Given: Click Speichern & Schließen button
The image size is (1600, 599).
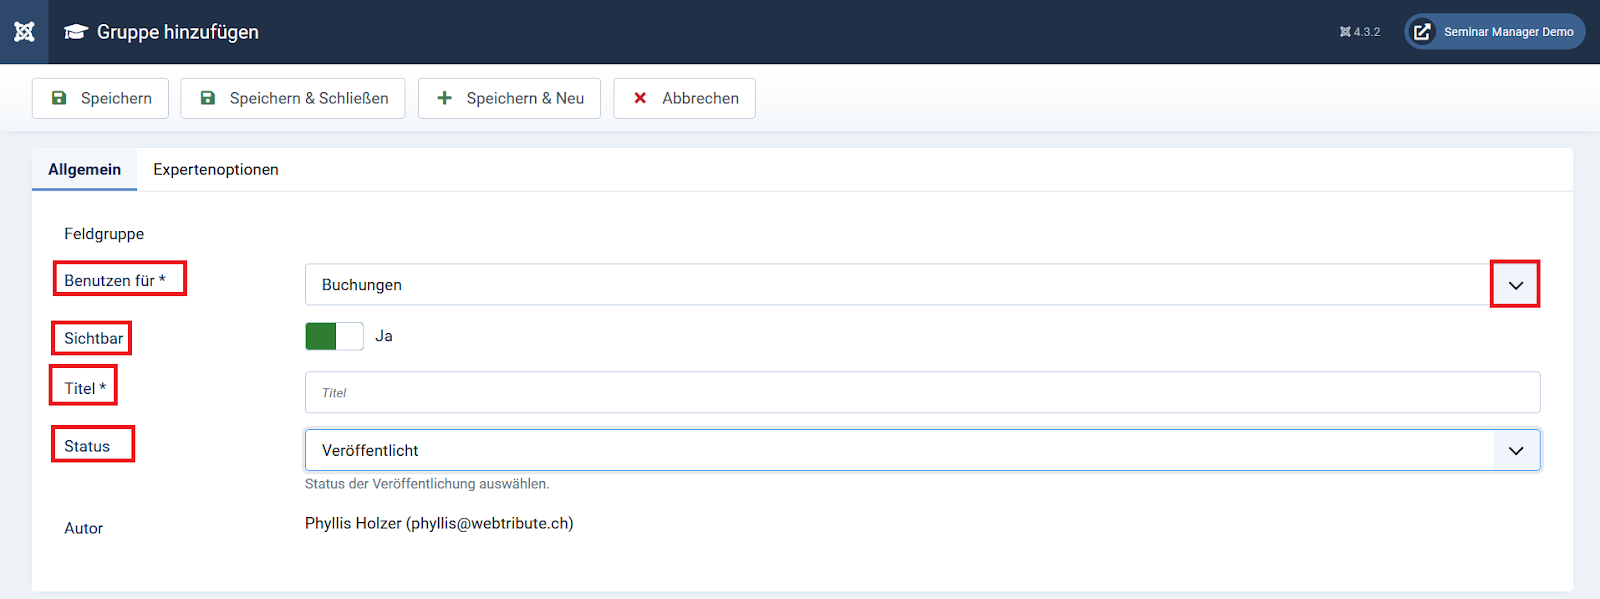Looking at the screenshot, I should (x=293, y=98).
